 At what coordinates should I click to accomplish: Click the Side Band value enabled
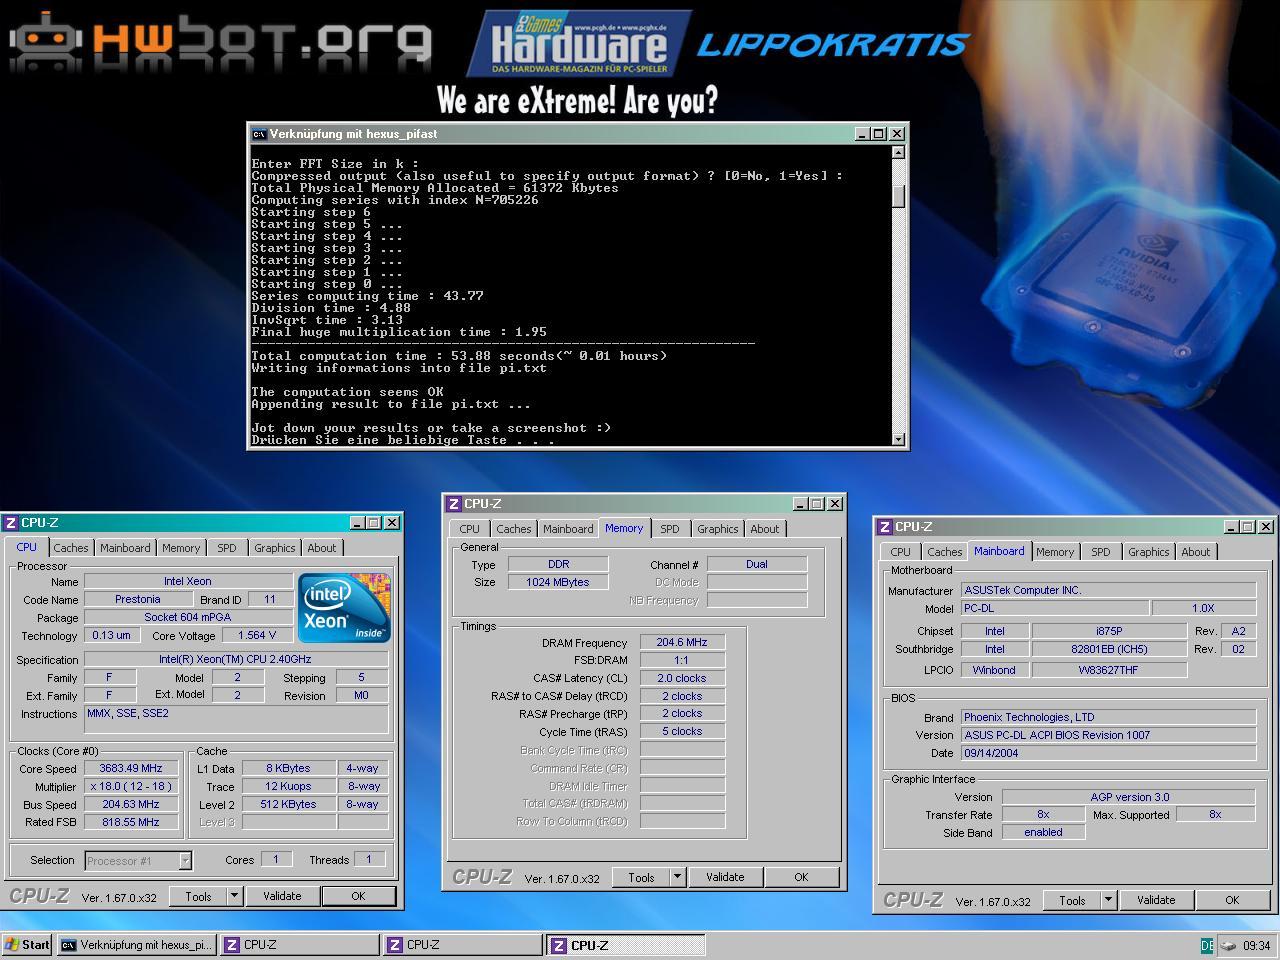click(1044, 833)
